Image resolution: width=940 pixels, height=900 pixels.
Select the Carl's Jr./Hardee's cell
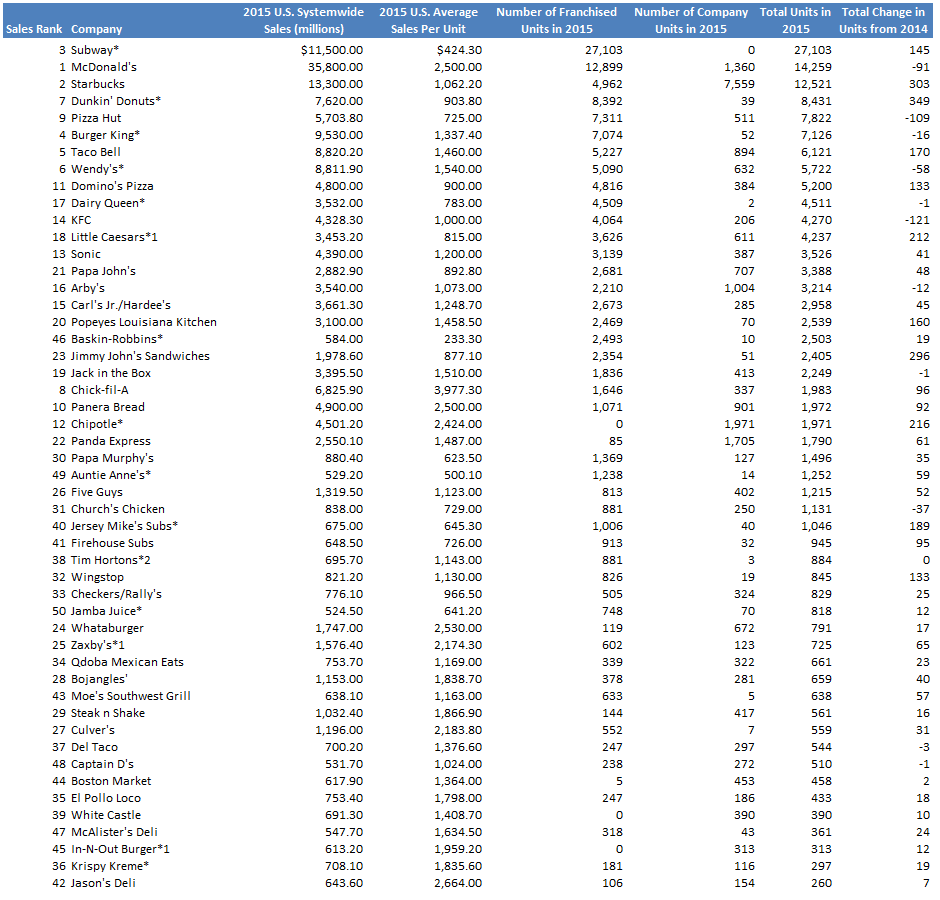pos(120,305)
